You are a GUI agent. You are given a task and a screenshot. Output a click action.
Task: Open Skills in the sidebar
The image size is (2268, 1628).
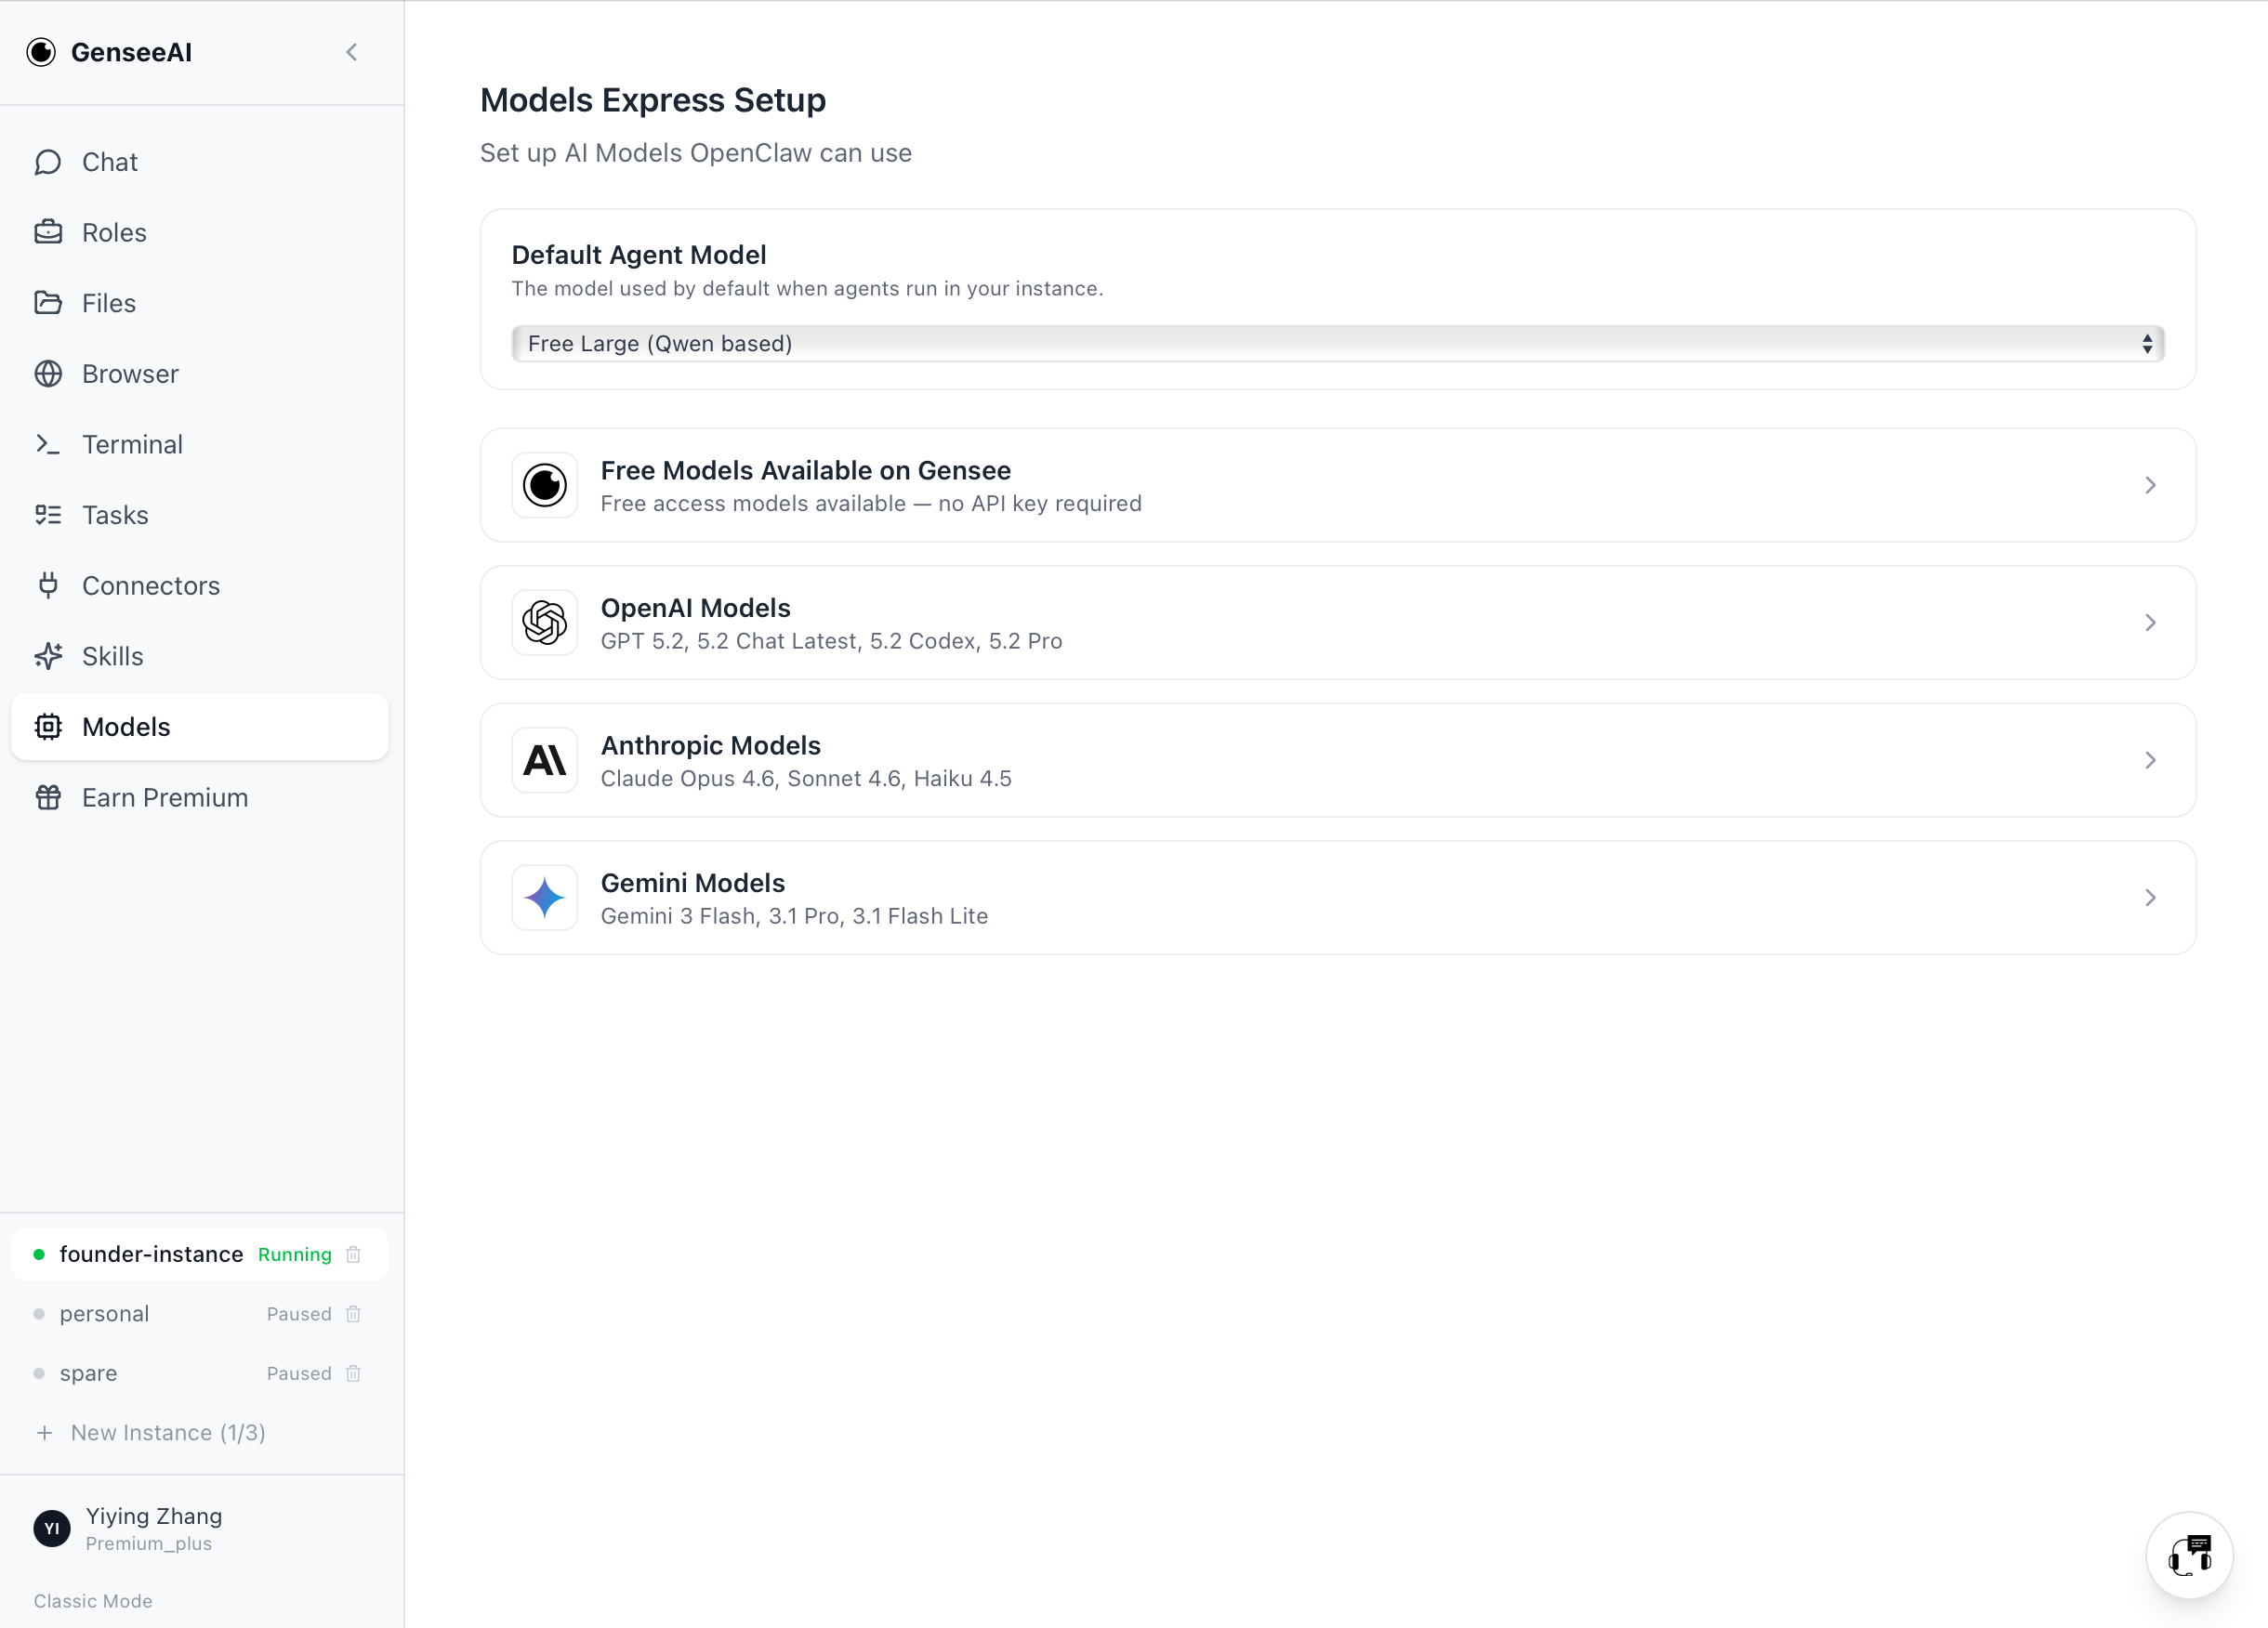coord(200,656)
